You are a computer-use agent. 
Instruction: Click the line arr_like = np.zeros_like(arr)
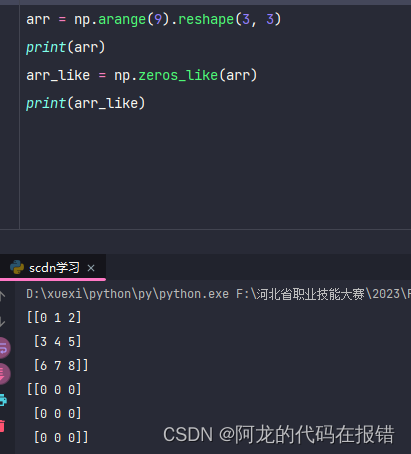[x=142, y=75]
